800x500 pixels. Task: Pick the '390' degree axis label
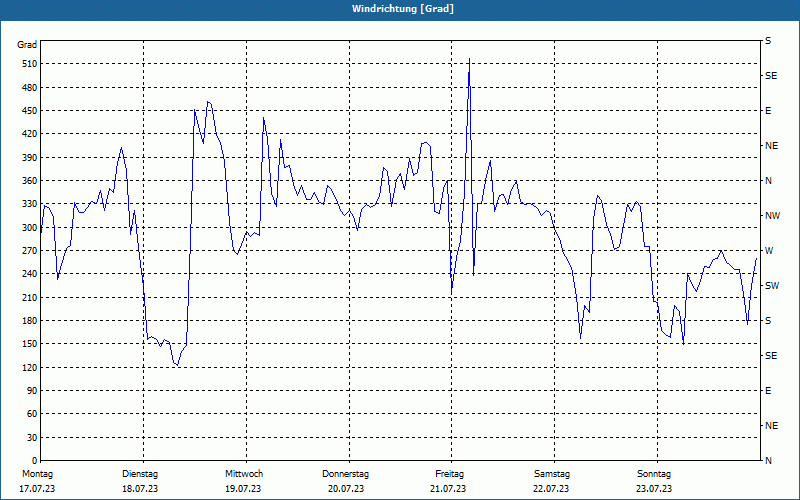(x=31, y=157)
